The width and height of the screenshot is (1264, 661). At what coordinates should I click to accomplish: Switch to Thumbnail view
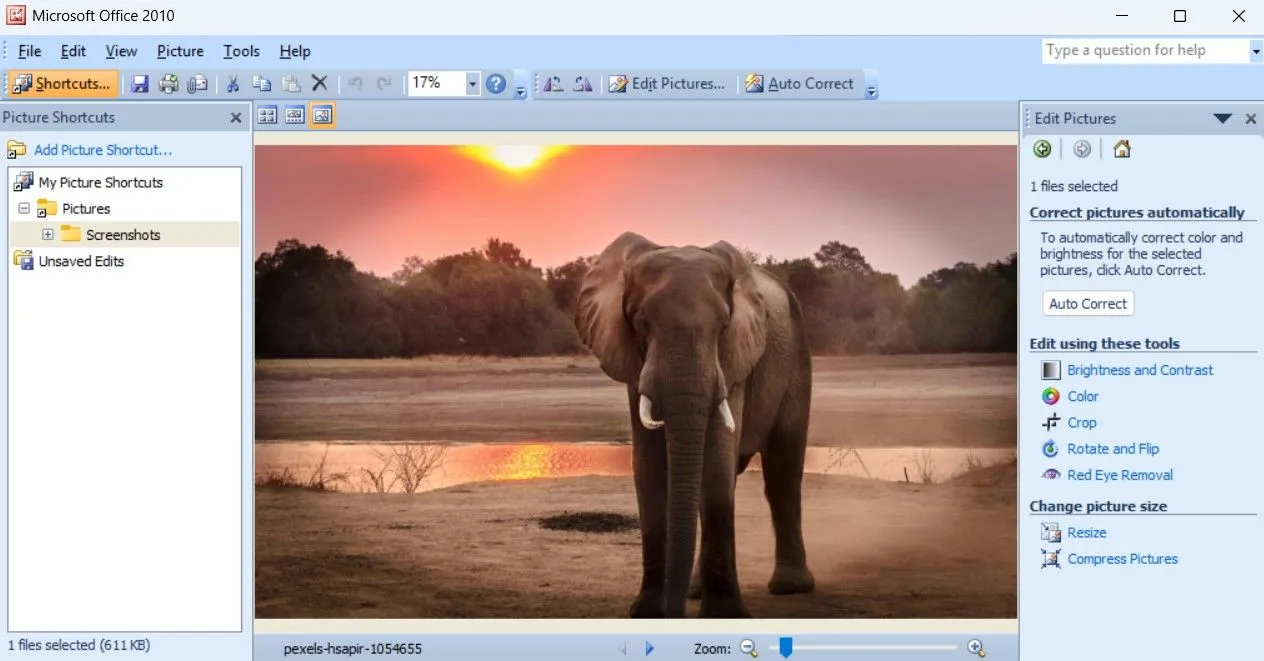[267, 115]
